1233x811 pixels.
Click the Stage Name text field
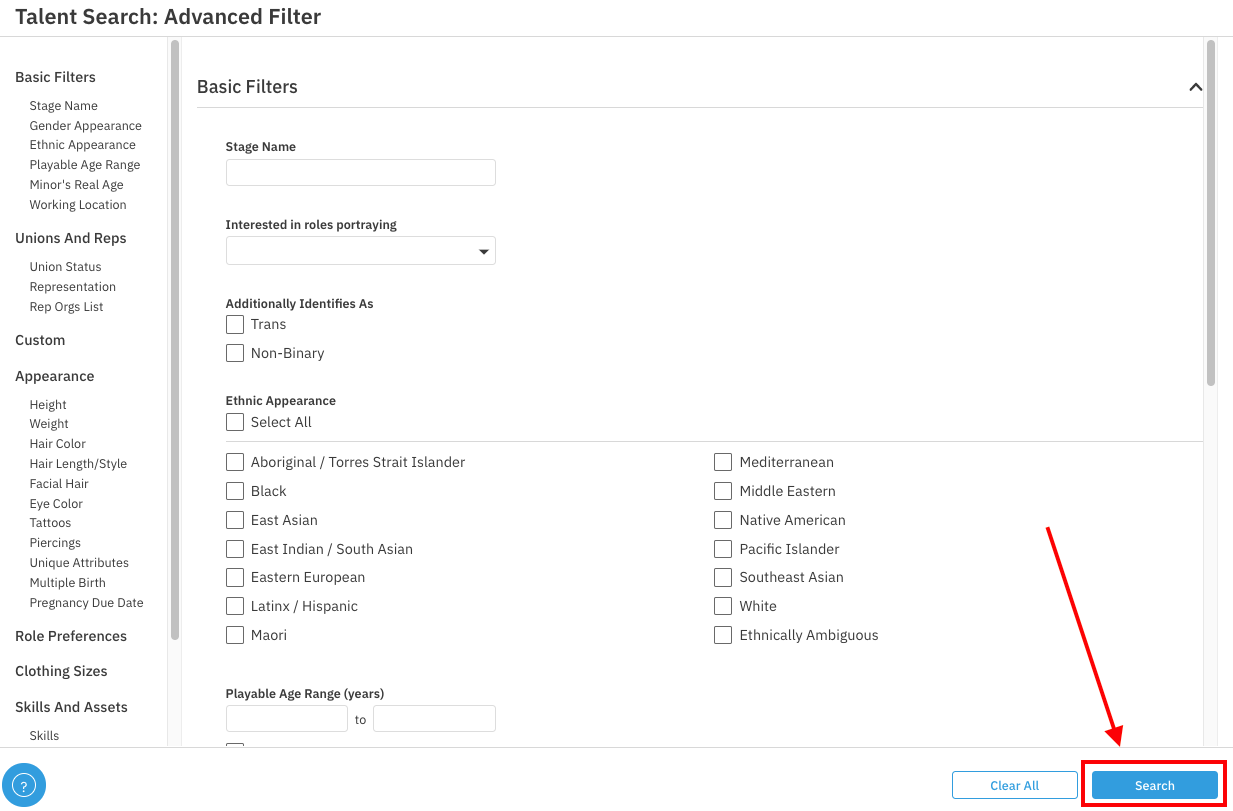(x=360, y=173)
